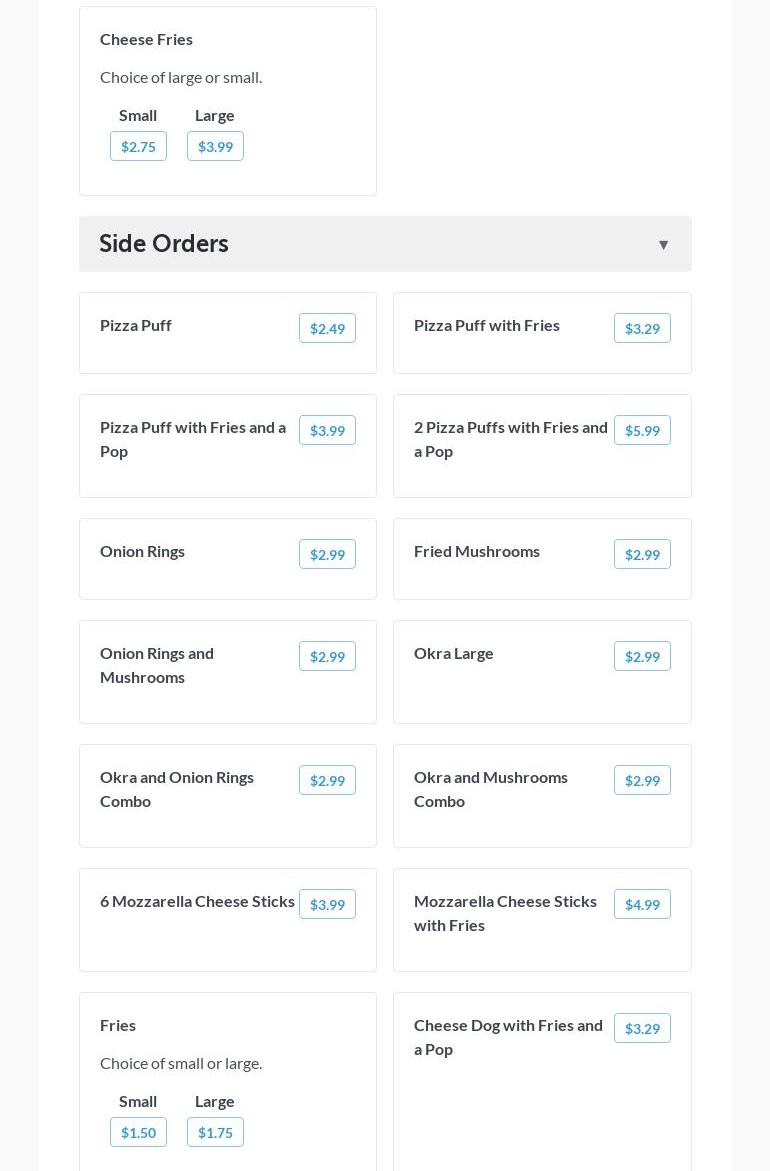Choose Mozzarella Cheese Sticks with Fries $4.99

[x=642, y=905]
